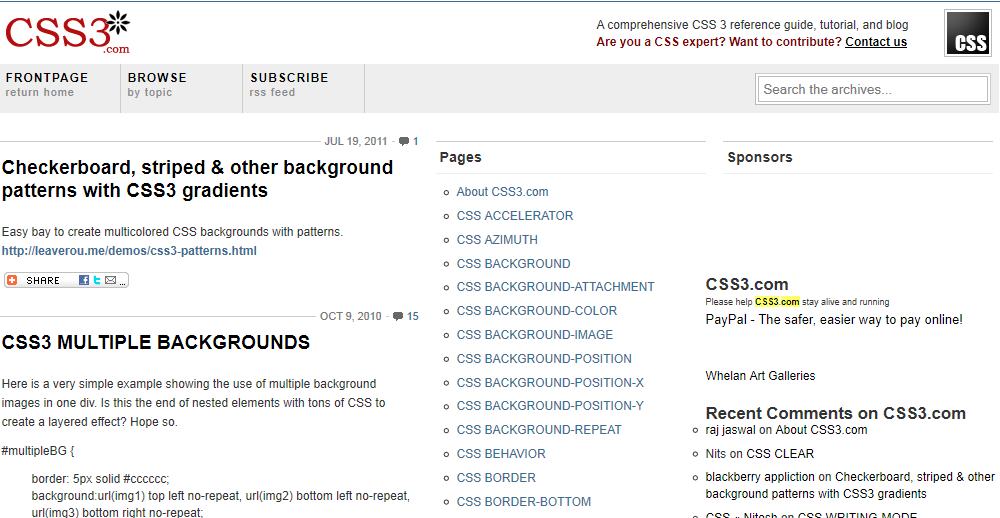Open CSS BEHAVIOR page
Viewport: 1000px width, 518px height.
[x=501, y=454]
